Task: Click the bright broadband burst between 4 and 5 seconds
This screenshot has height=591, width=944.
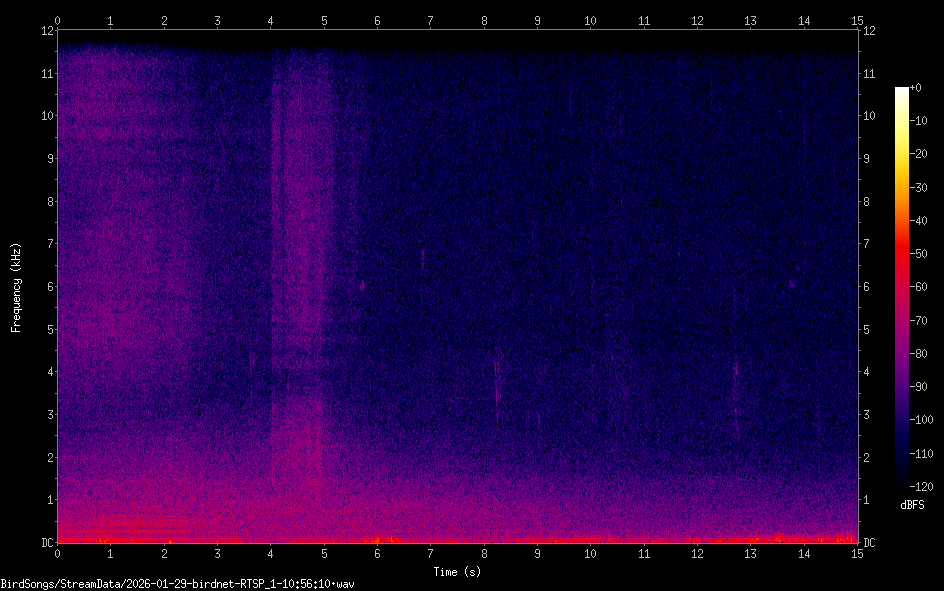Action: [300, 300]
